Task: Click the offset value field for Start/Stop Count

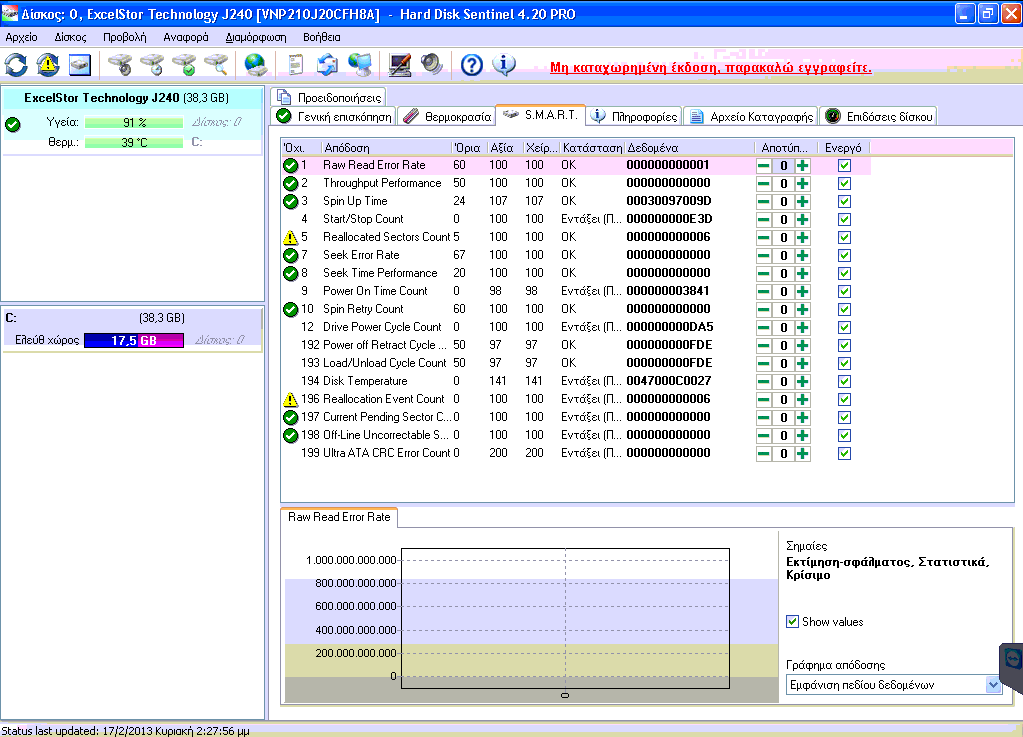Action: click(783, 220)
